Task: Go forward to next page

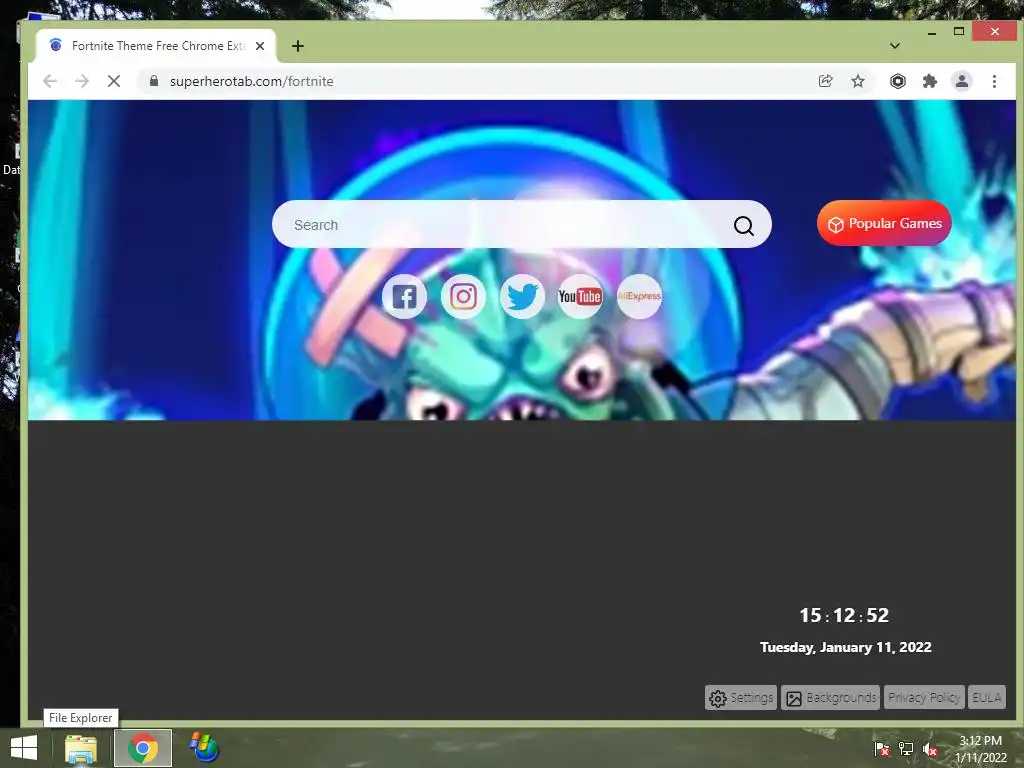Action: (82, 81)
